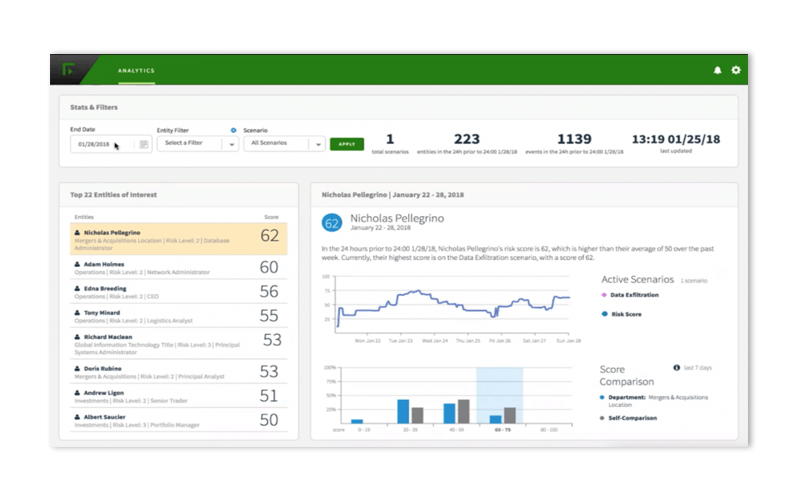Open the End Date calendar picker
This screenshot has width=800, height=500.
coord(144,144)
